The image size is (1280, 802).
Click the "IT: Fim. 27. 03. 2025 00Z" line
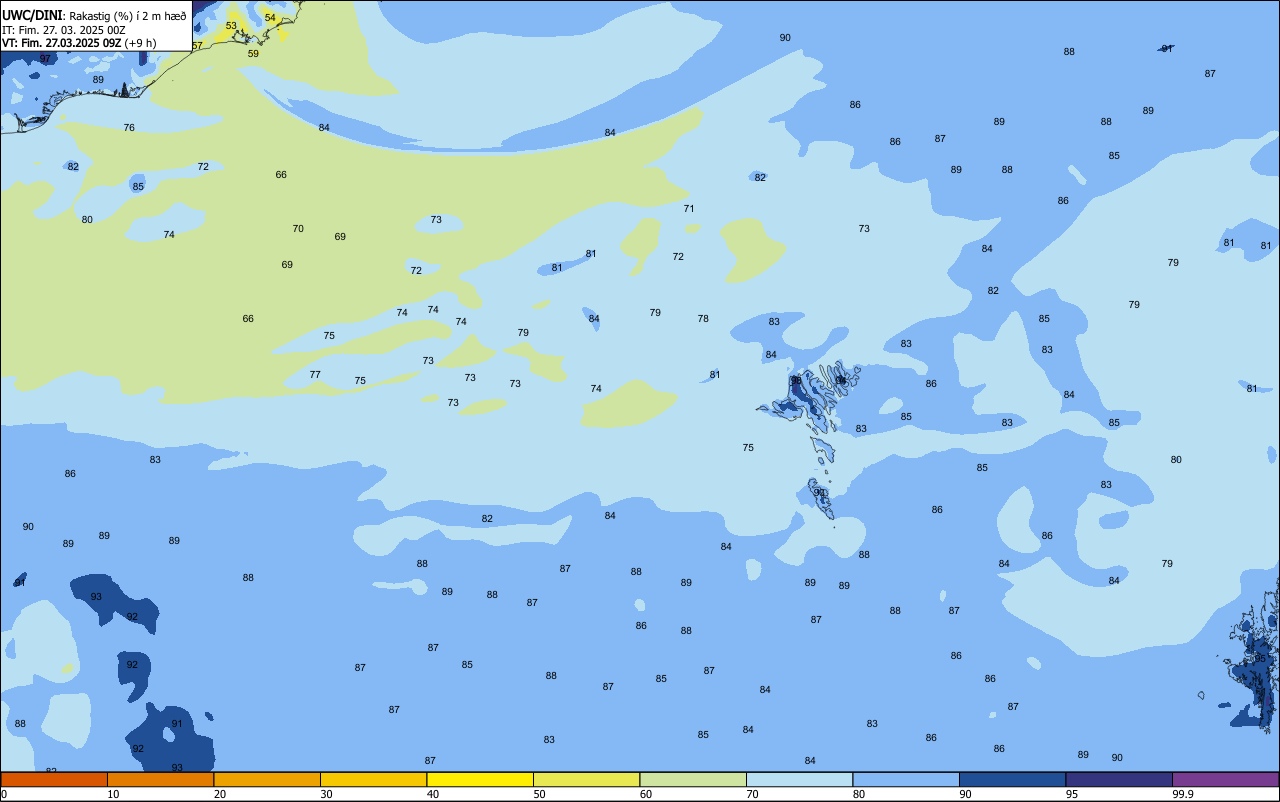coord(63,30)
